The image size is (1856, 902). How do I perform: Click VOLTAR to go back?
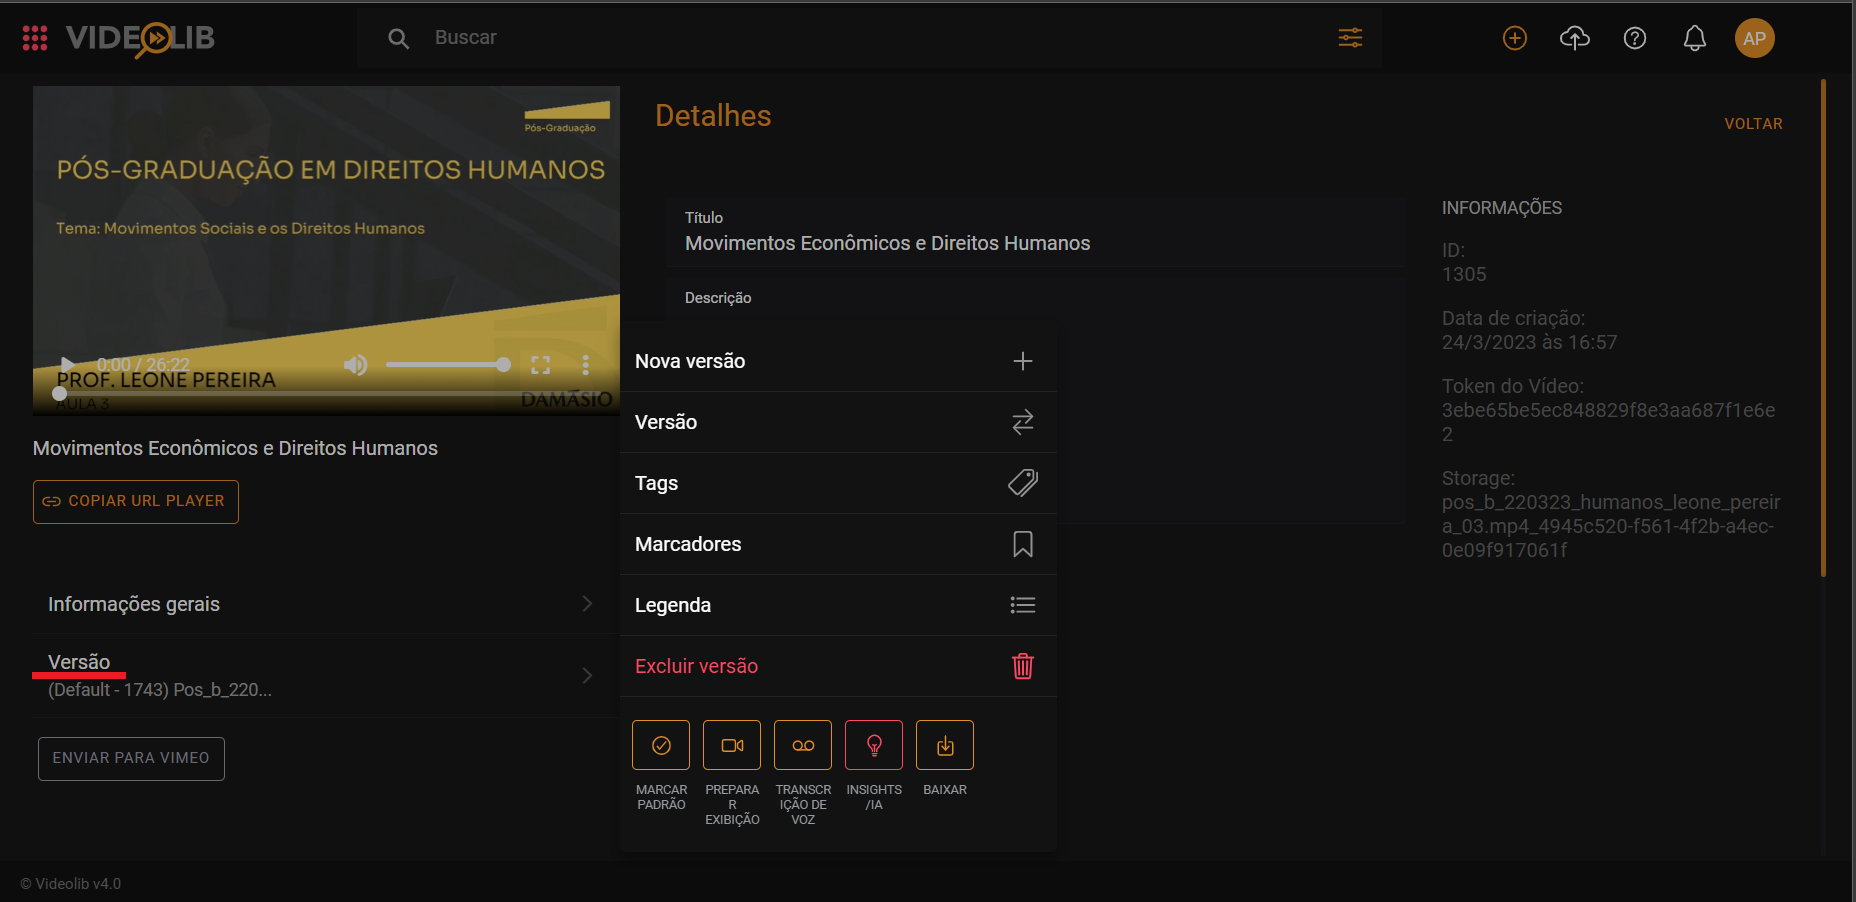[x=1753, y=124]
